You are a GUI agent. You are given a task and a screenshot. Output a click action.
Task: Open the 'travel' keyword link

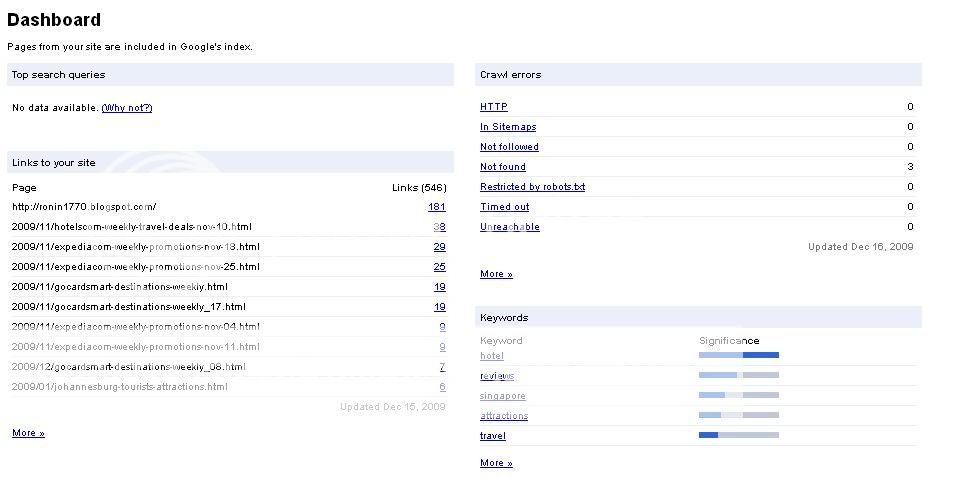pos(493,436)
